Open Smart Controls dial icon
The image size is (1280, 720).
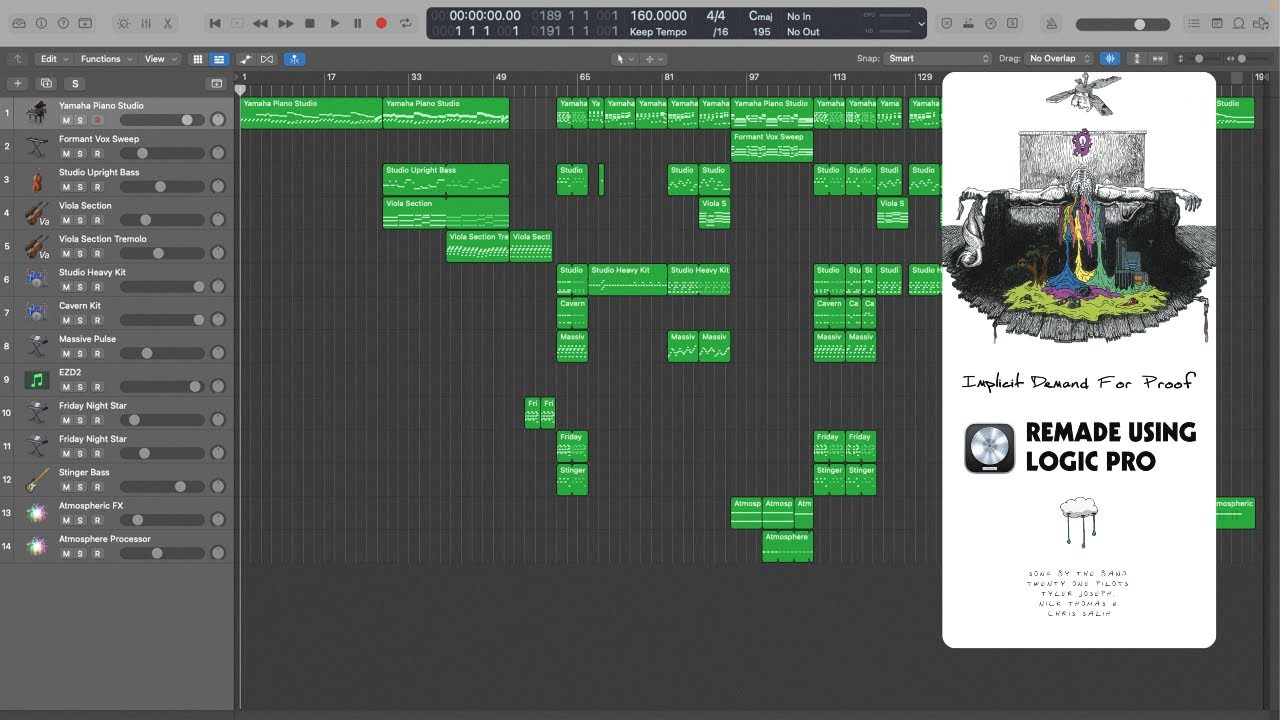(x=123, y=23)
